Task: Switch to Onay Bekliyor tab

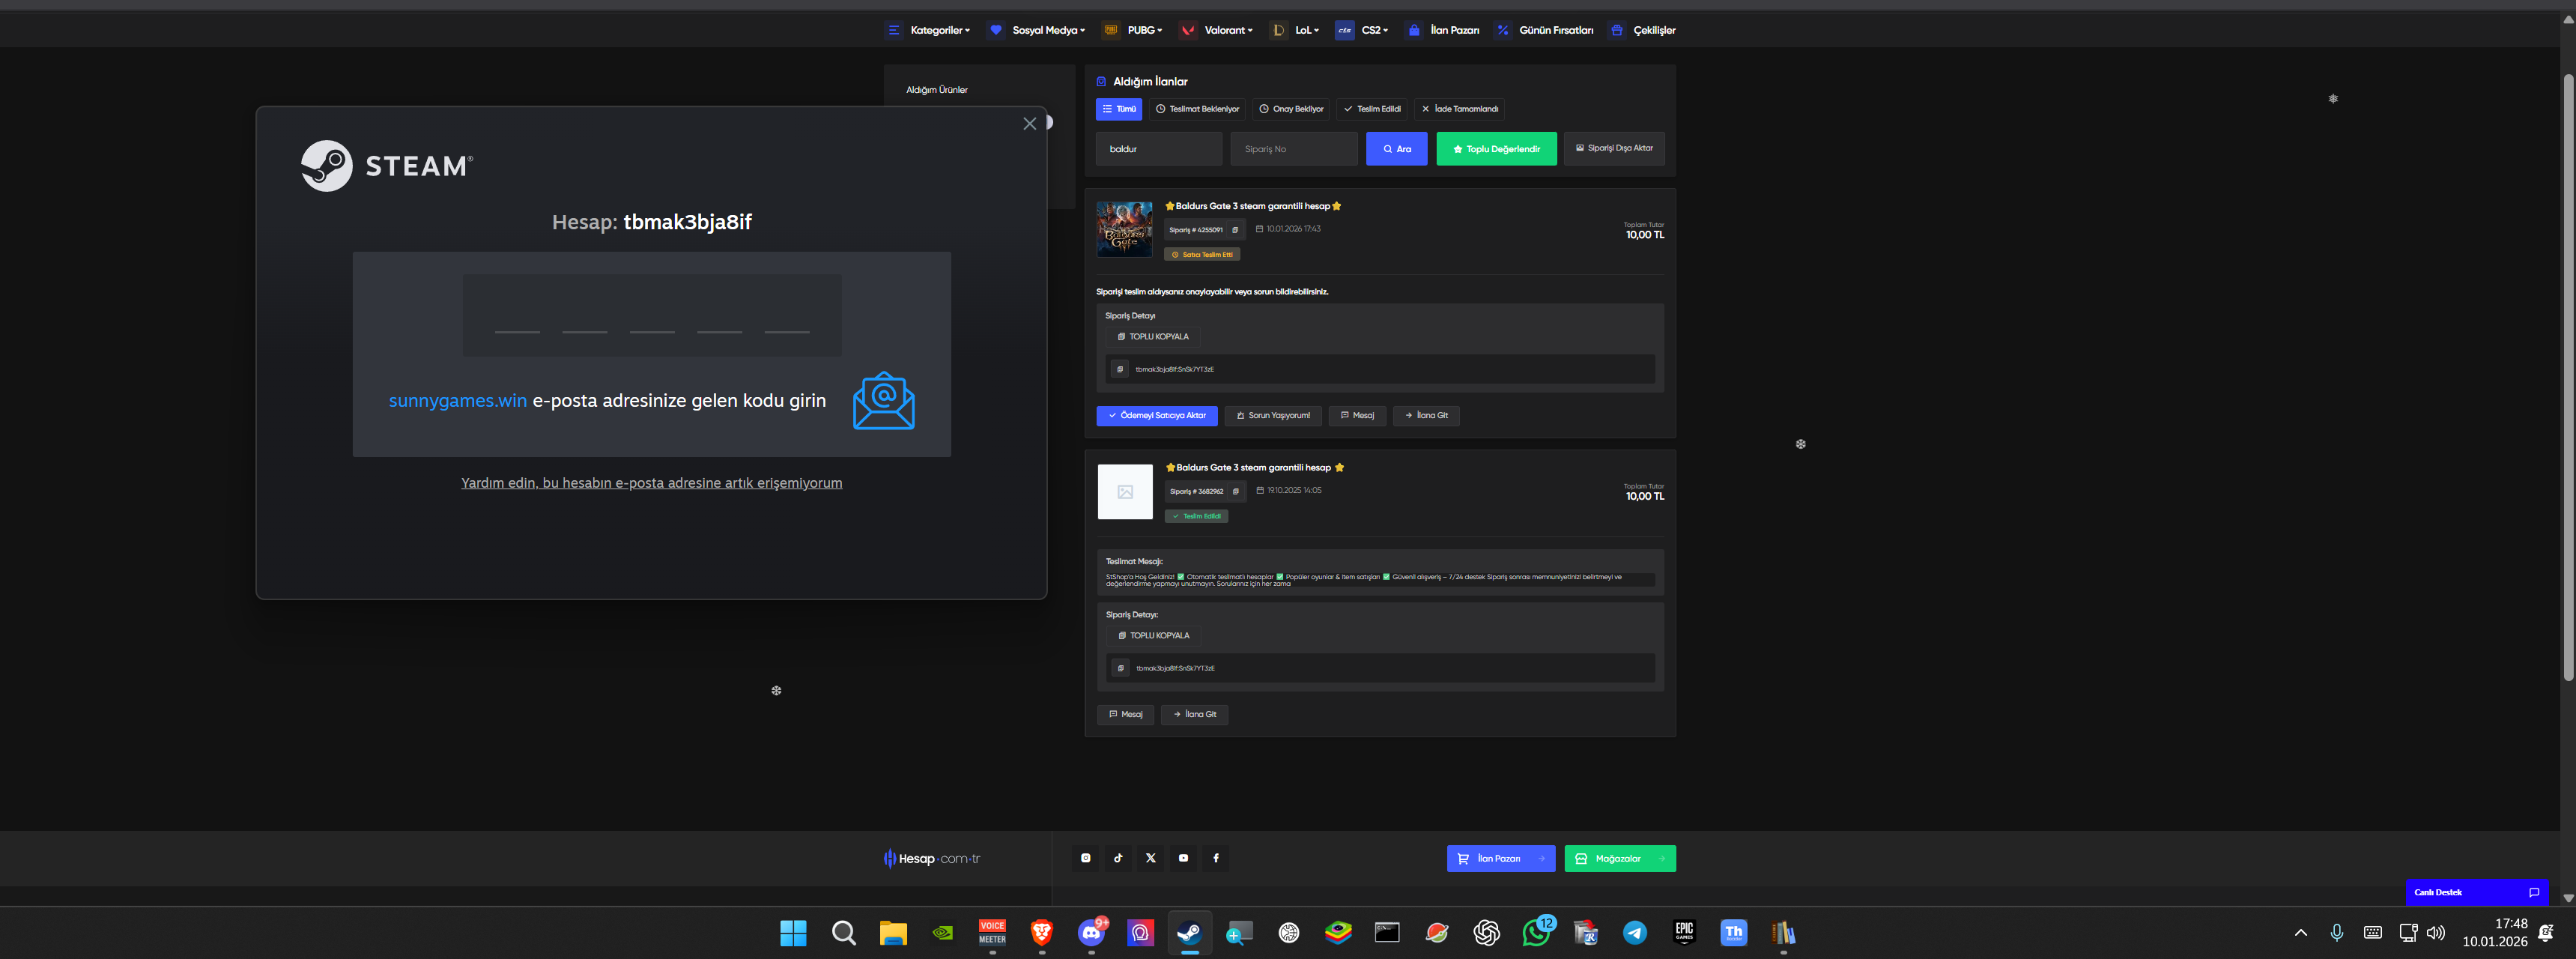Action: click(1291, 109)
